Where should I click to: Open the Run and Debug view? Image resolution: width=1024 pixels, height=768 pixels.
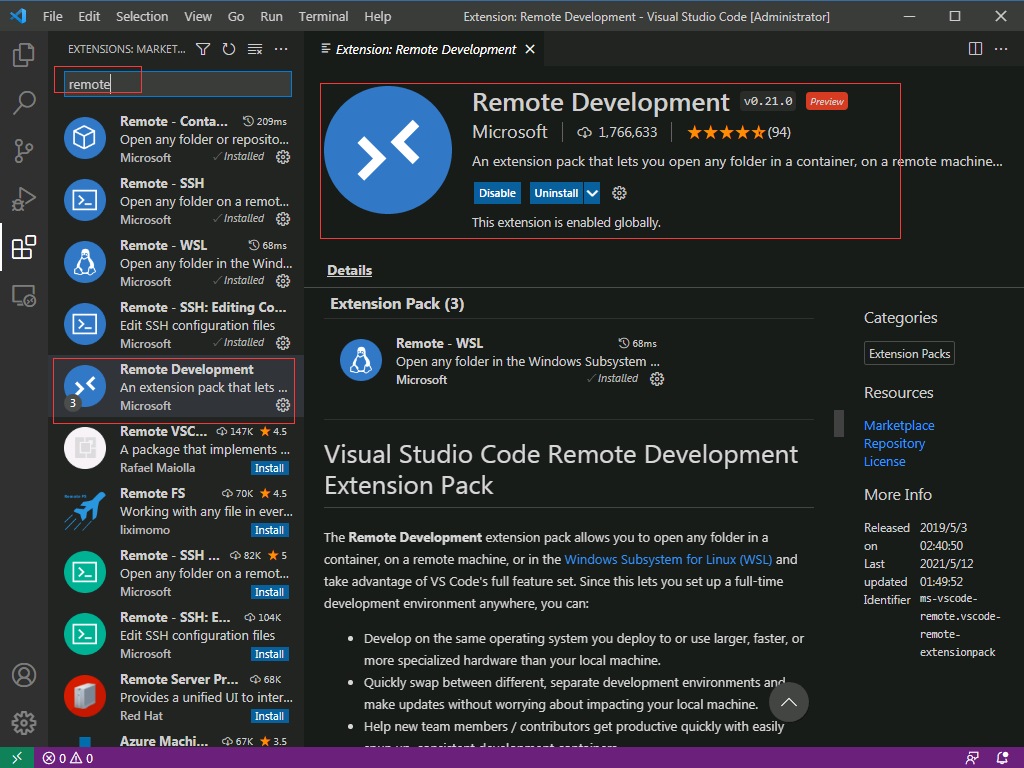[24, 199]
